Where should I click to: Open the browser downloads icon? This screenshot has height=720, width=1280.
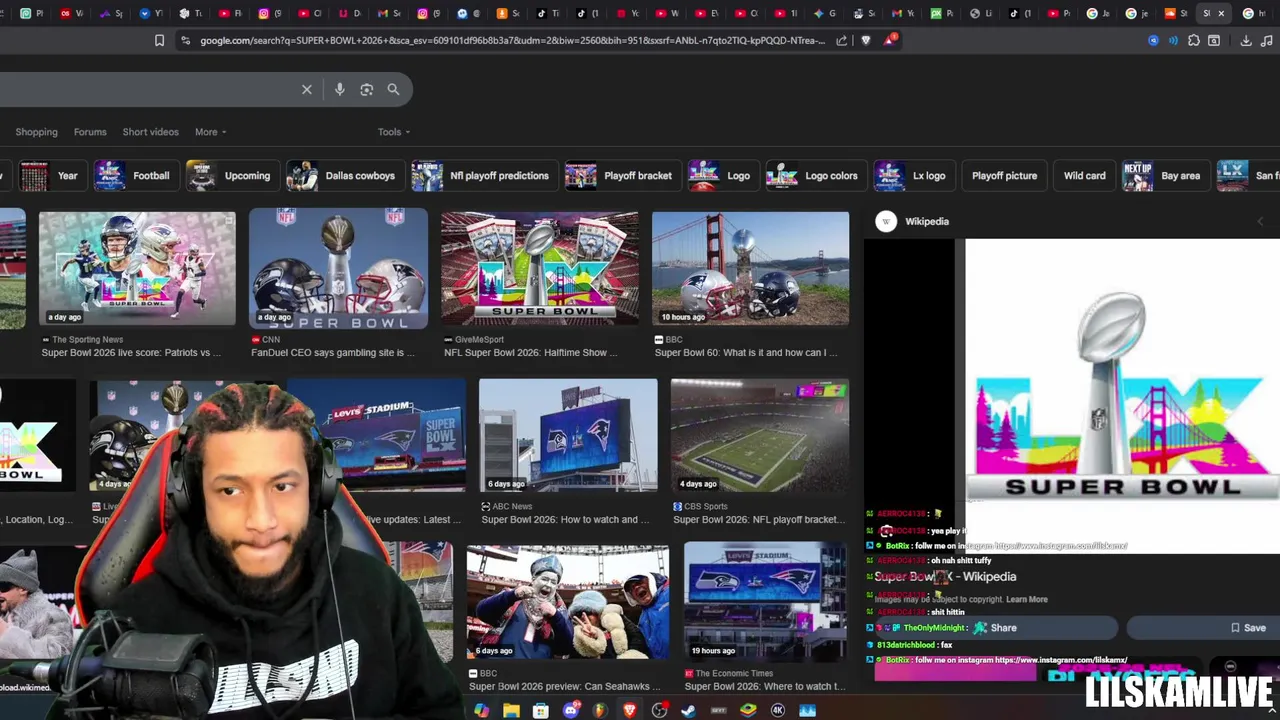click(x=1246, y=41)
